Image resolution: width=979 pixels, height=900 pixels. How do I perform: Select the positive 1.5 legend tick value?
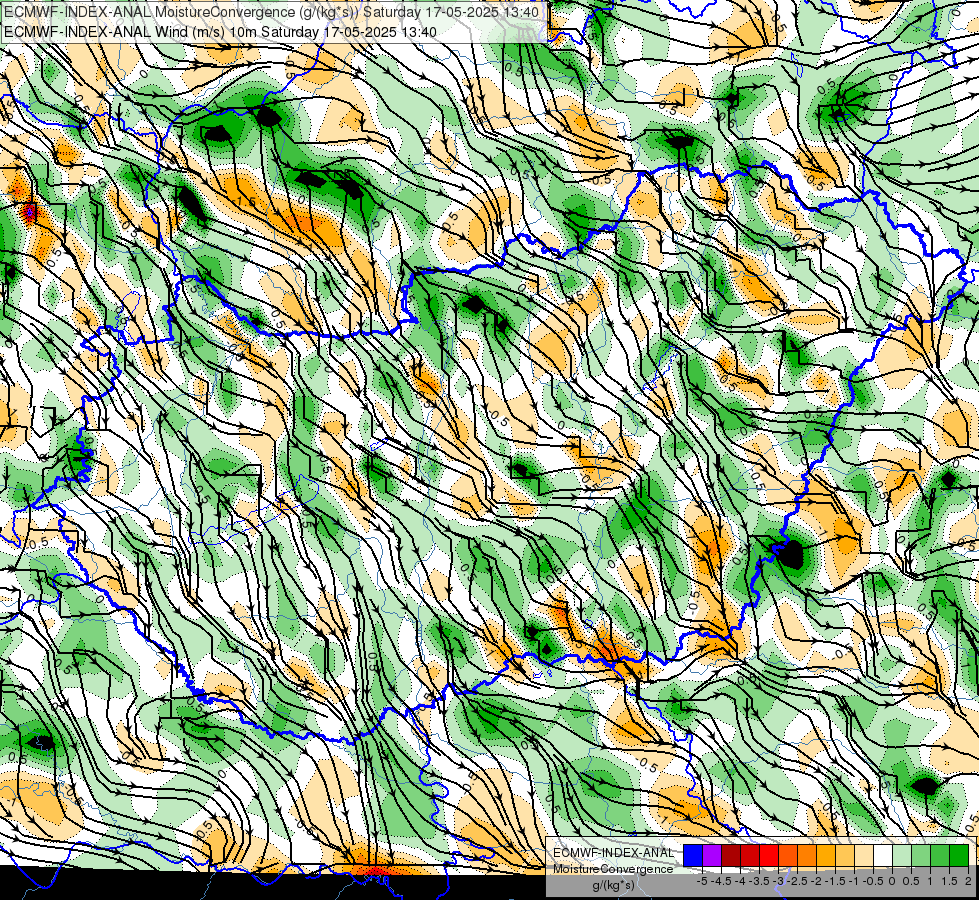950,881
